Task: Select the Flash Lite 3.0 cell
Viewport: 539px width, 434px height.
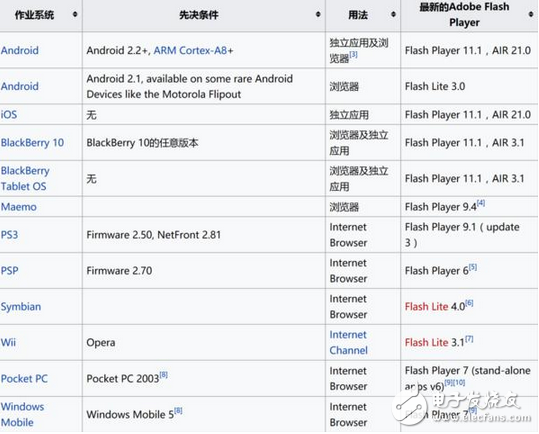Action: (x=469, y=86)
